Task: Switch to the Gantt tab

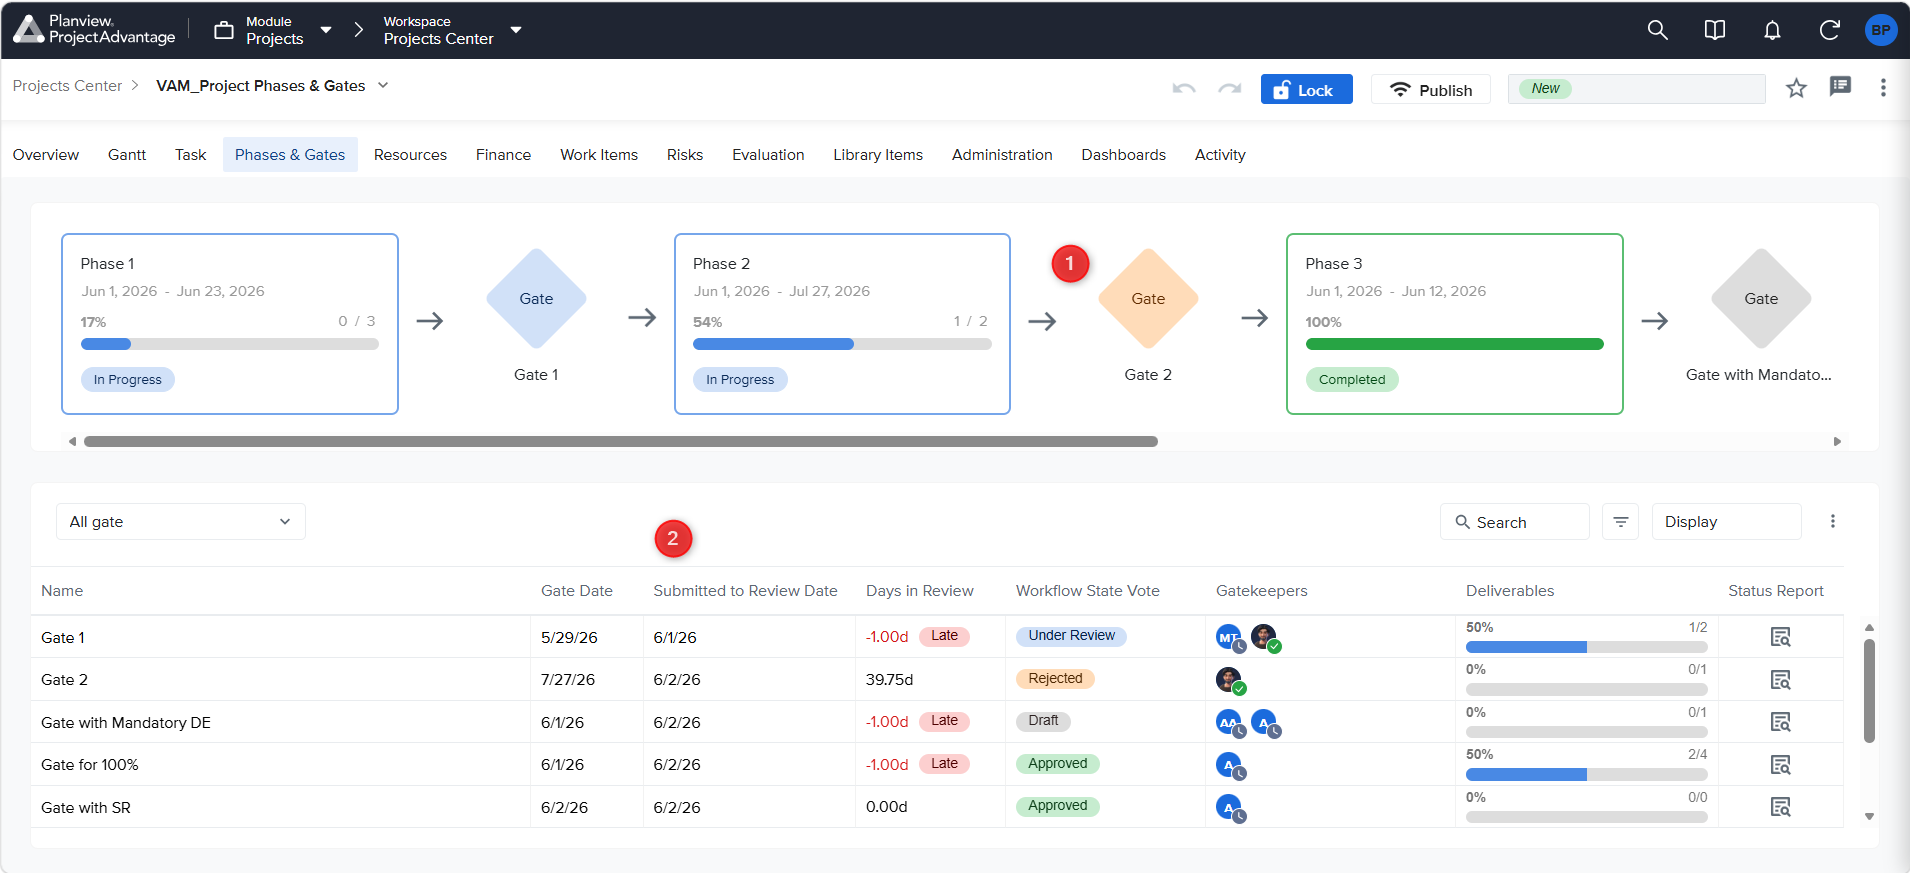Action: (x=127, y=155)
